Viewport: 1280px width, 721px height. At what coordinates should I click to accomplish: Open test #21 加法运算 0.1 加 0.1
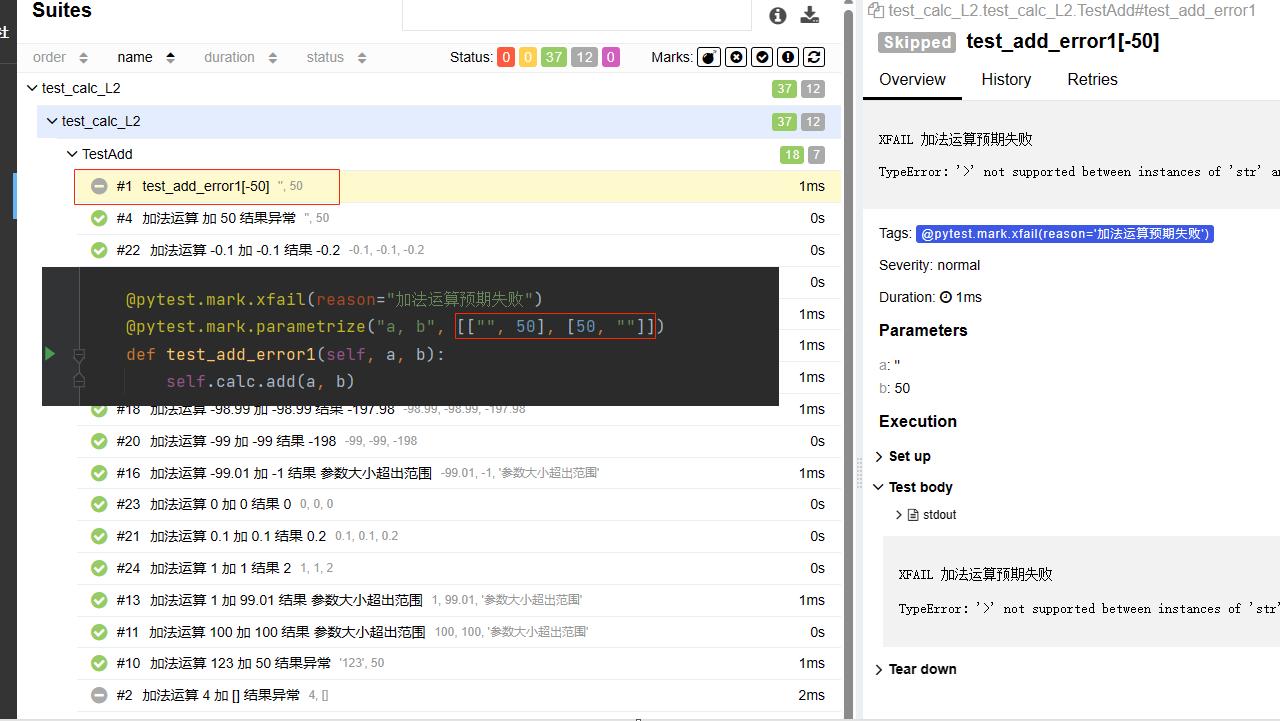point(458,536)
